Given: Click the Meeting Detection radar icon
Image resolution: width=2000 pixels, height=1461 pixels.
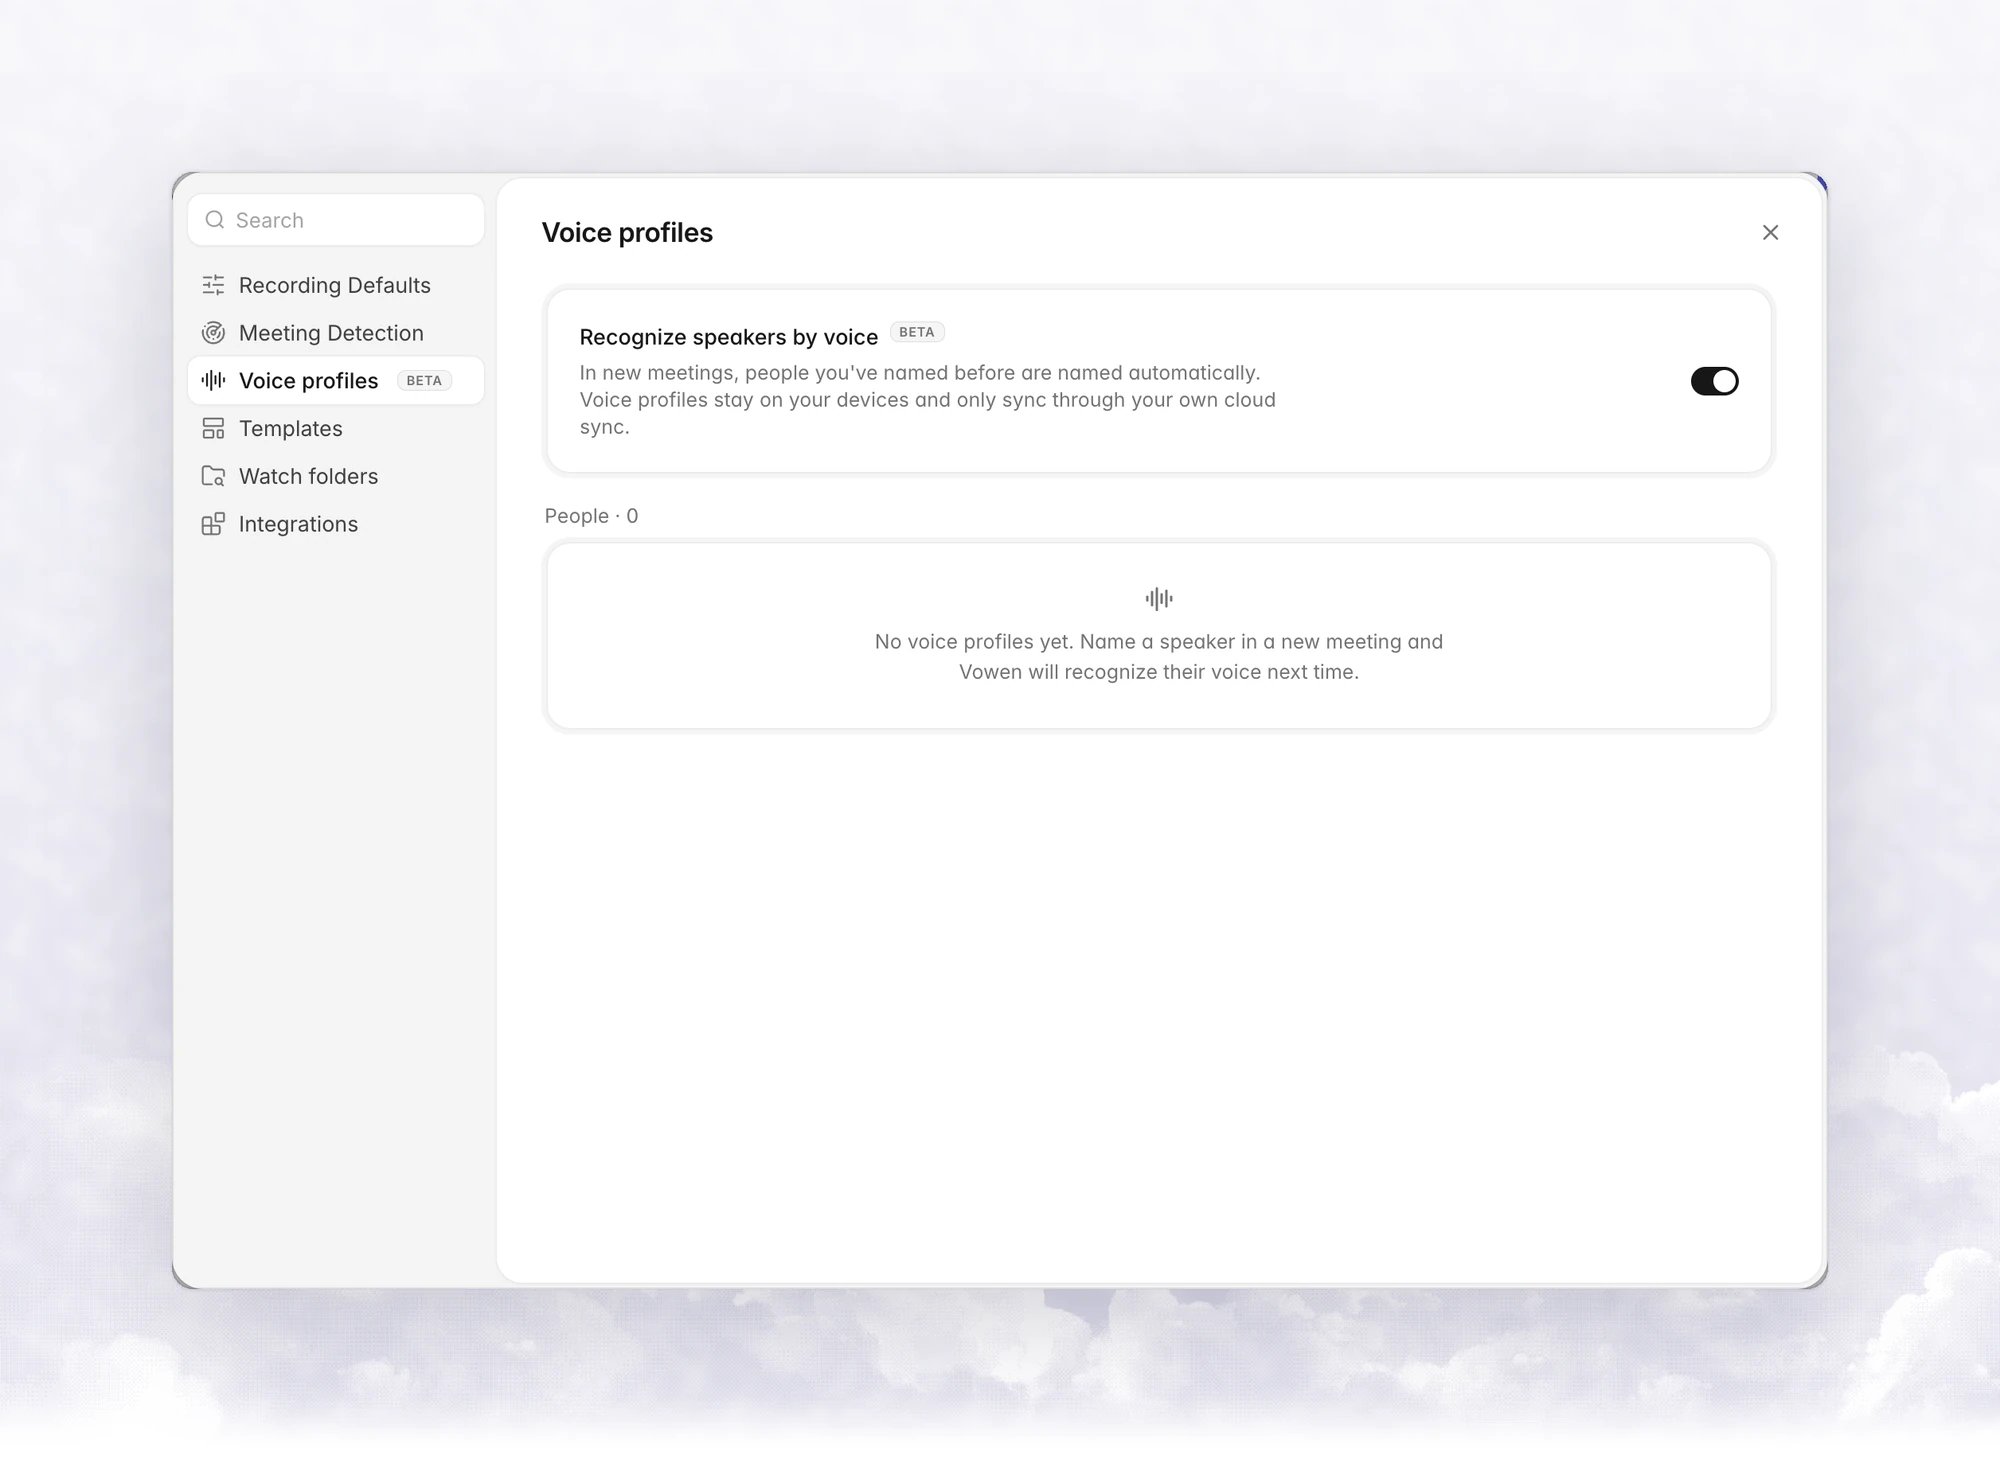Looking at the screenshot, I should (x=213, y=333).
